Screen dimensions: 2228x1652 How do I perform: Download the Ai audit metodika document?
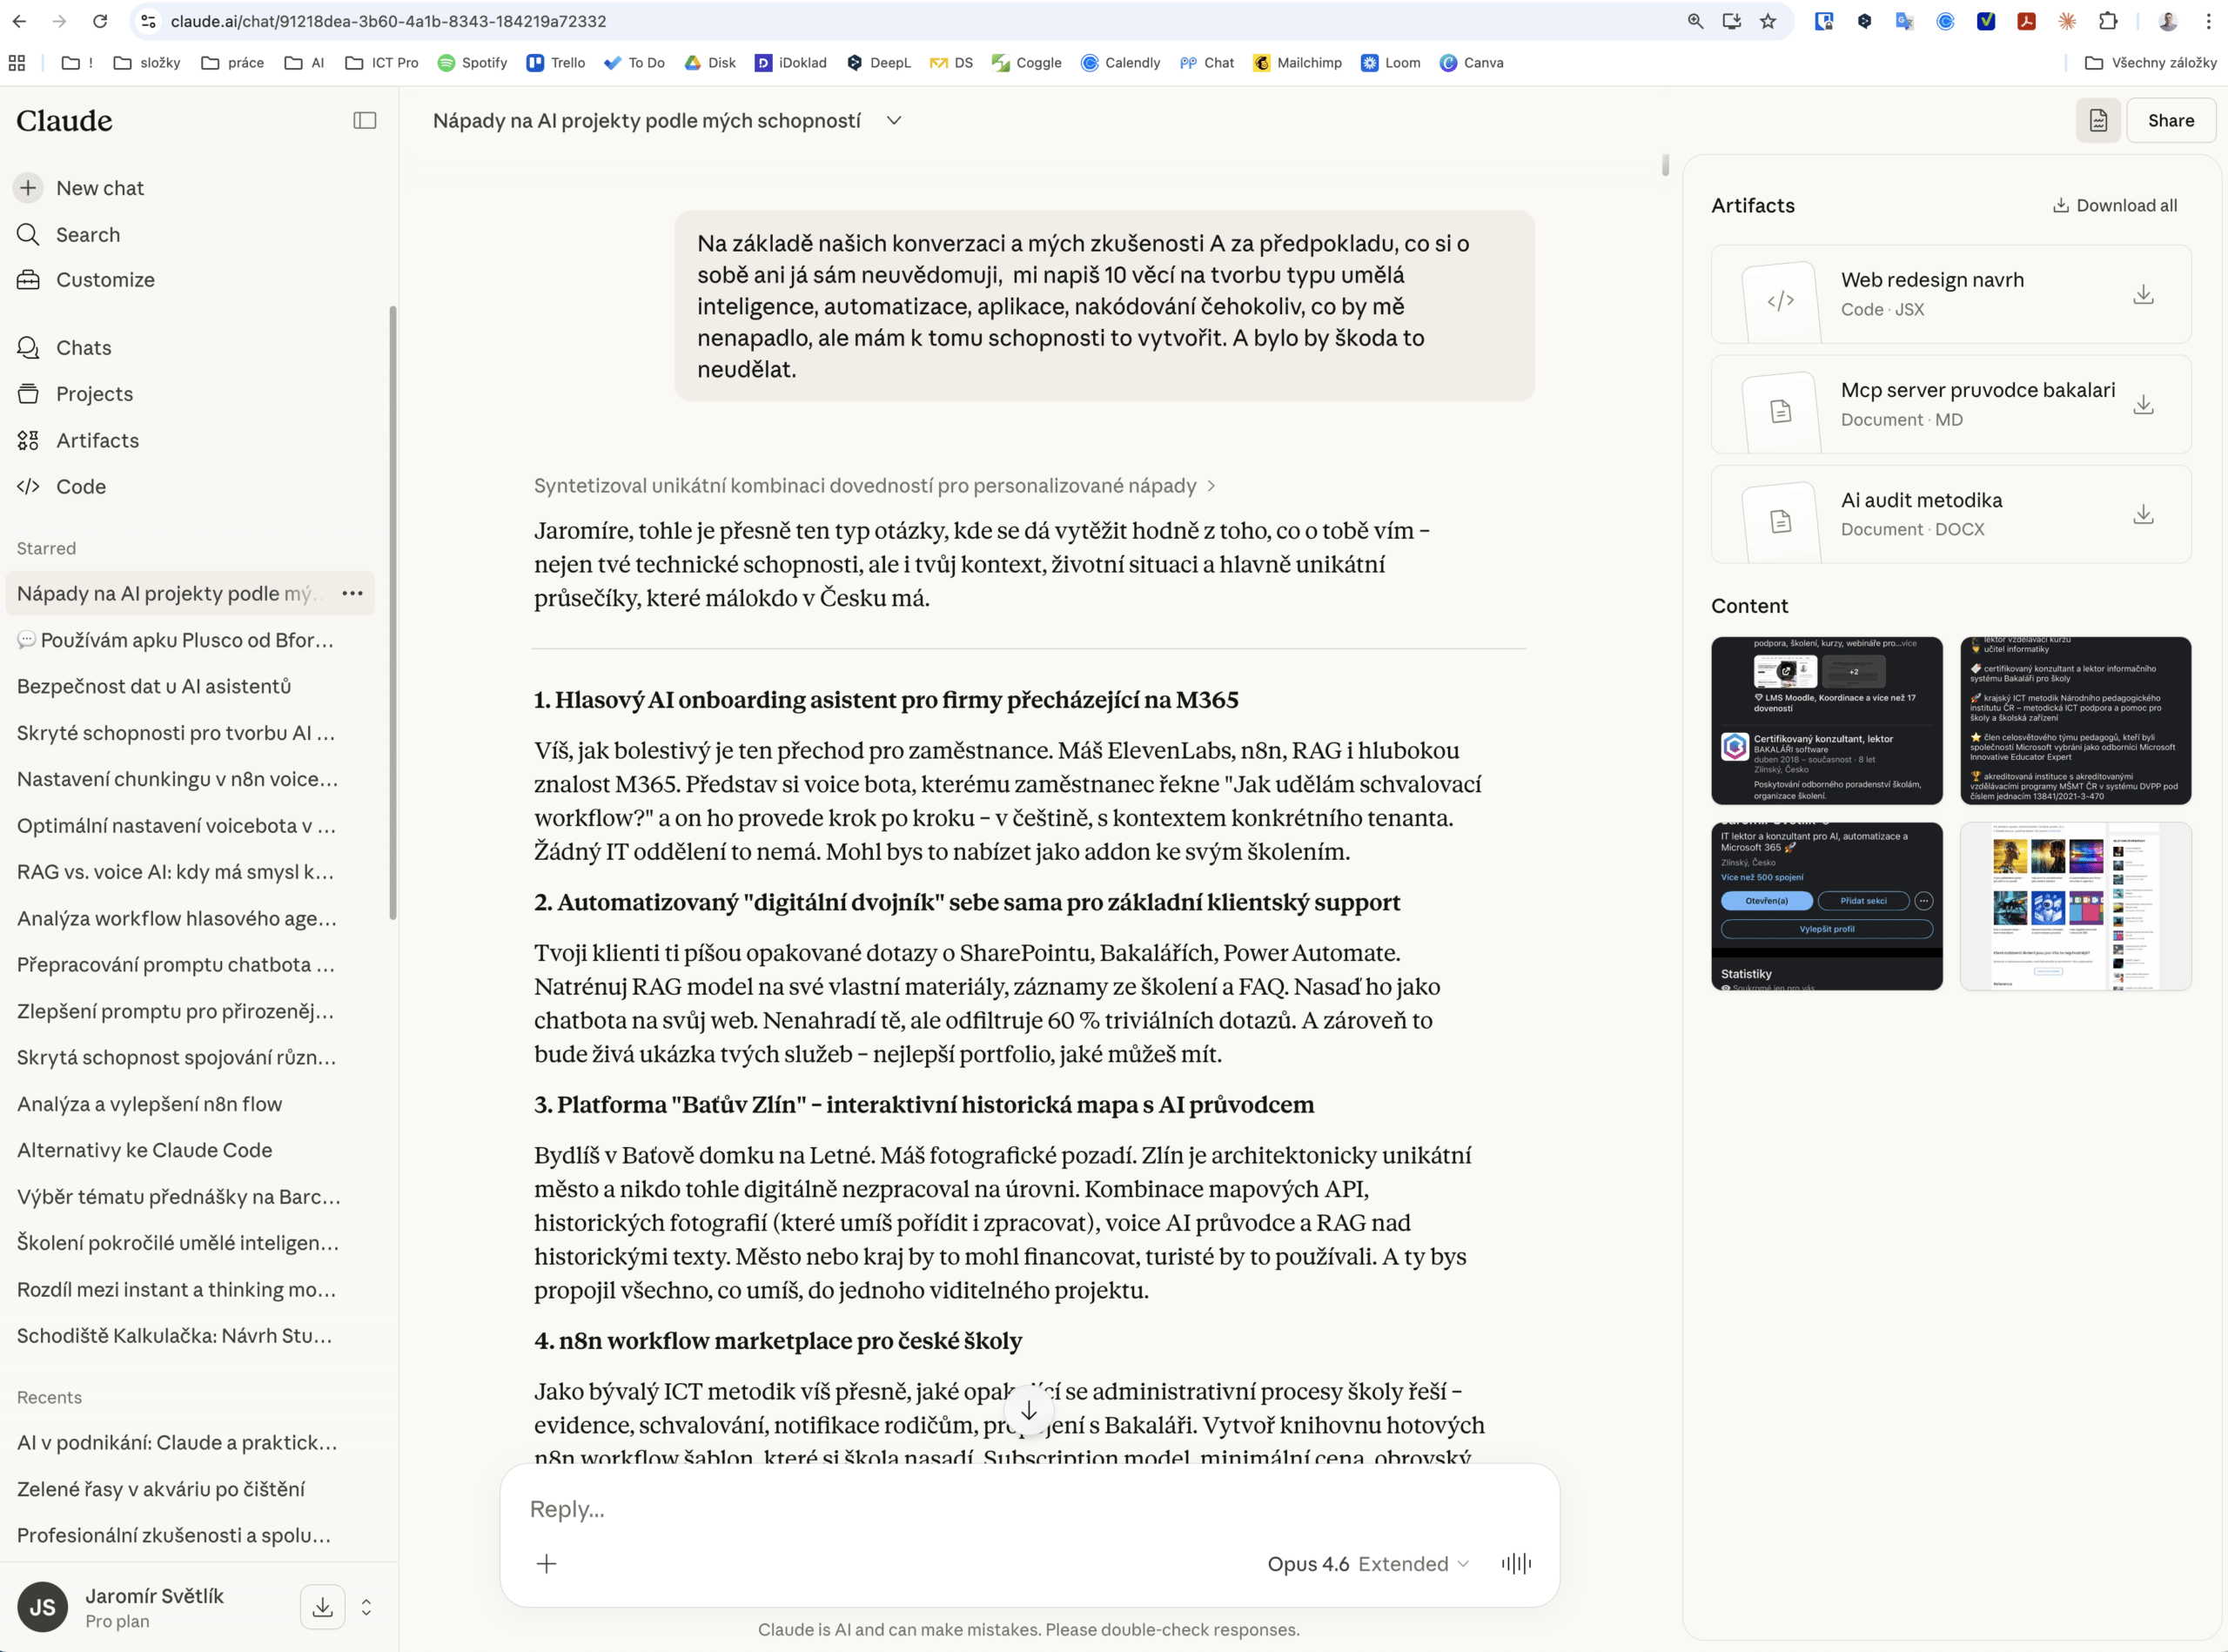(x=2143, y=514)
